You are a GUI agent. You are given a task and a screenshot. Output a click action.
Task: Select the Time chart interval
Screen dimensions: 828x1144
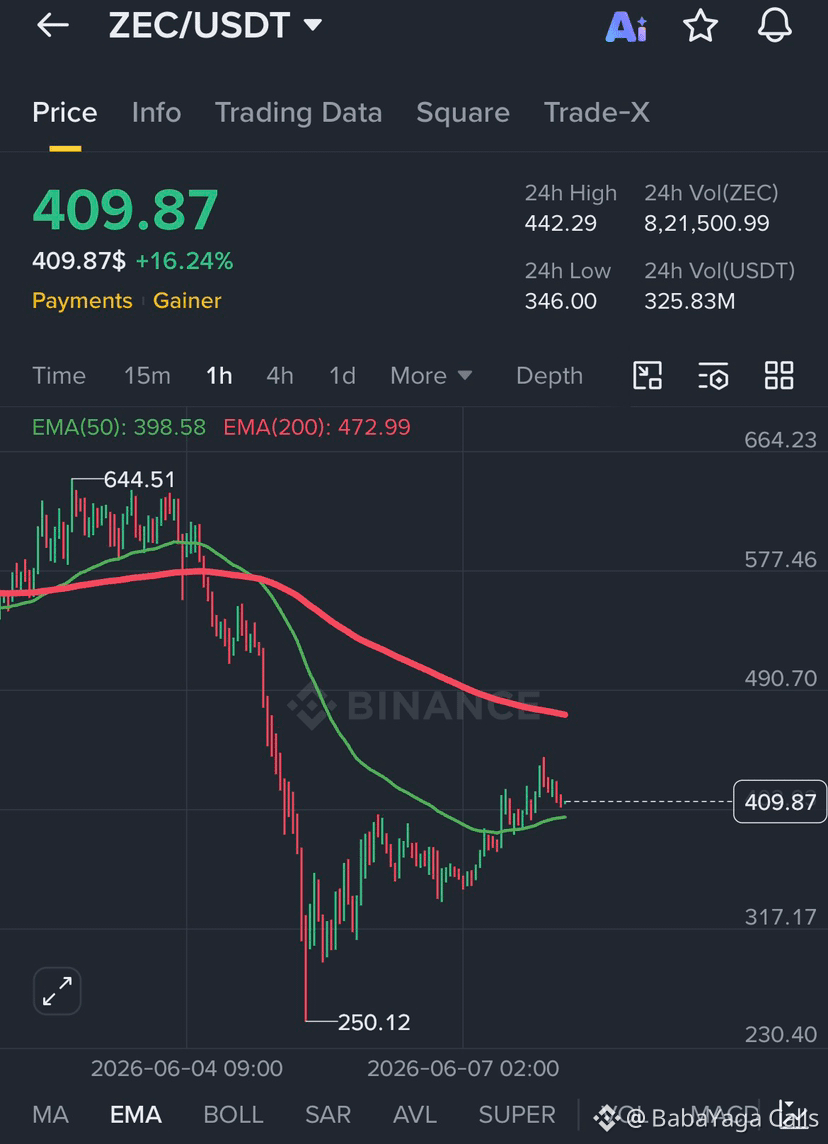[59, 376]
